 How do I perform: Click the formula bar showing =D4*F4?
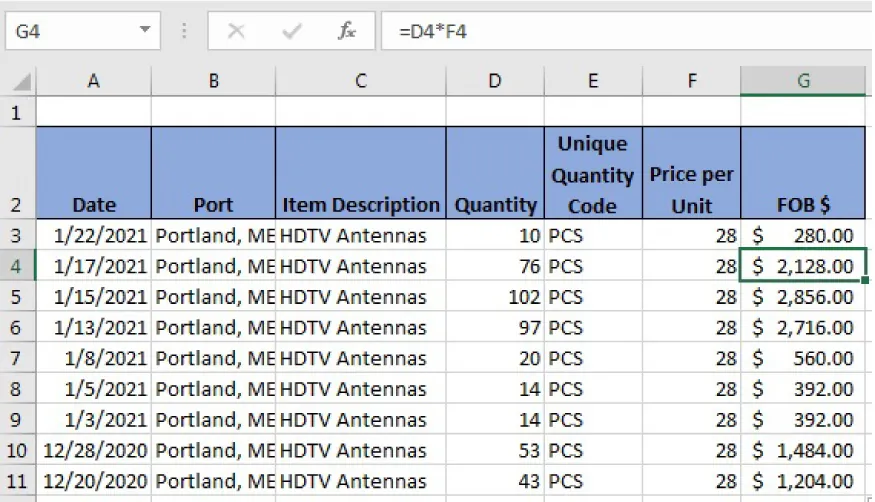click(x=620, y=31)
